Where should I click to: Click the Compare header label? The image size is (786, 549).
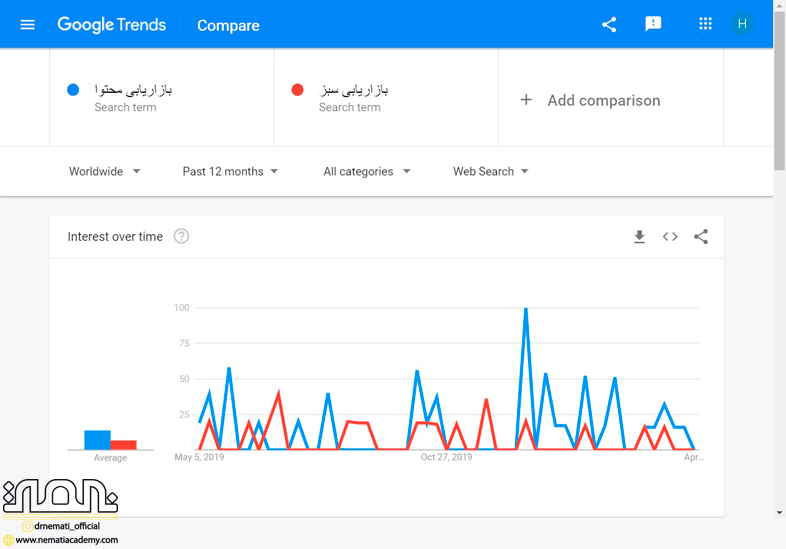pyautogui.click(x=228, y=25)
